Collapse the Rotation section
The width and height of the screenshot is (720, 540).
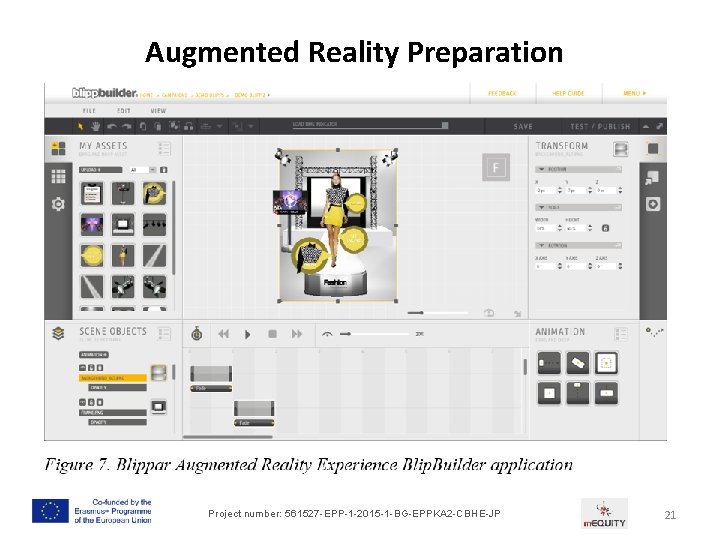(578, 246)
